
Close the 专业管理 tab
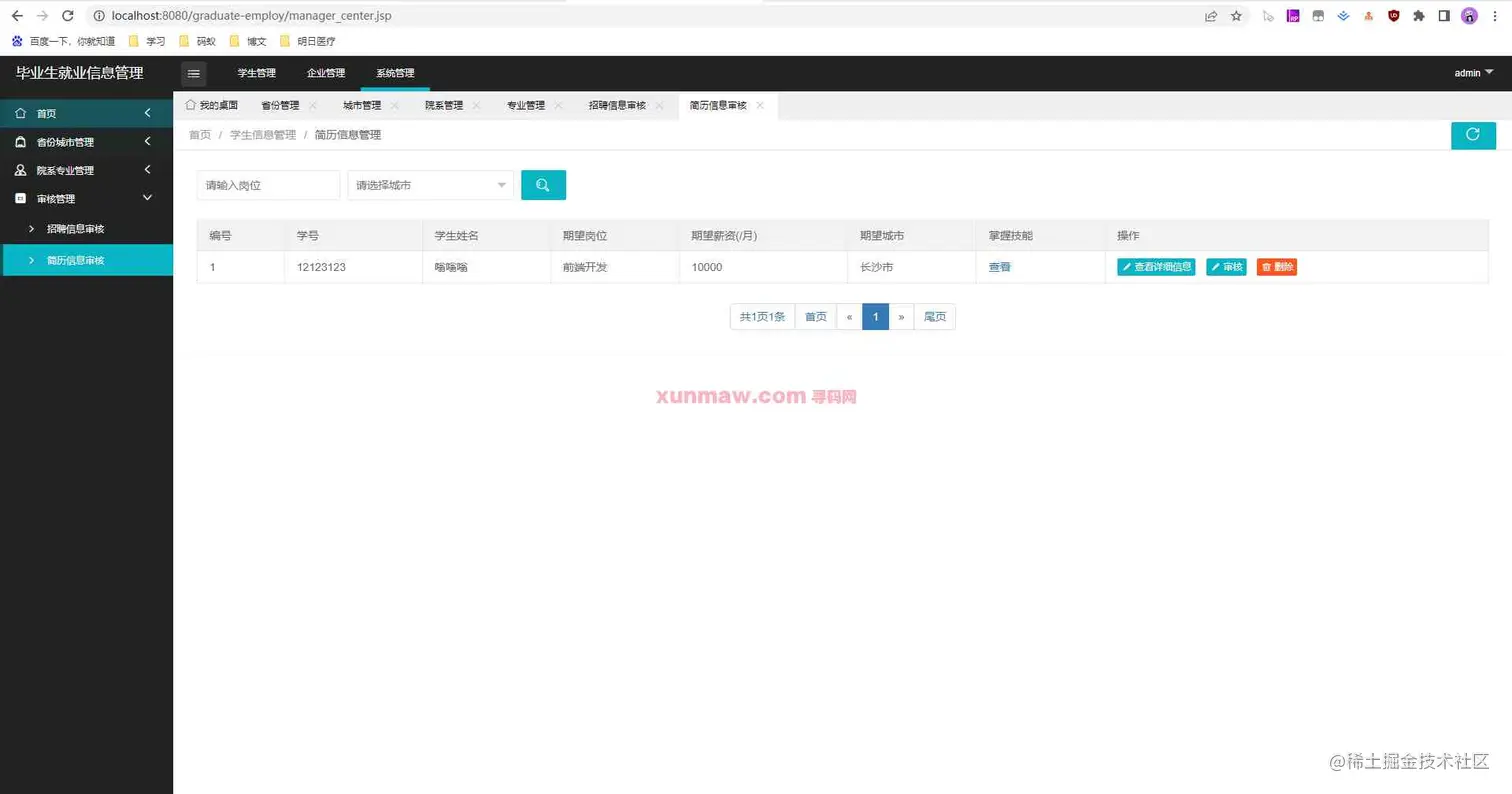(x=558, y=105)
